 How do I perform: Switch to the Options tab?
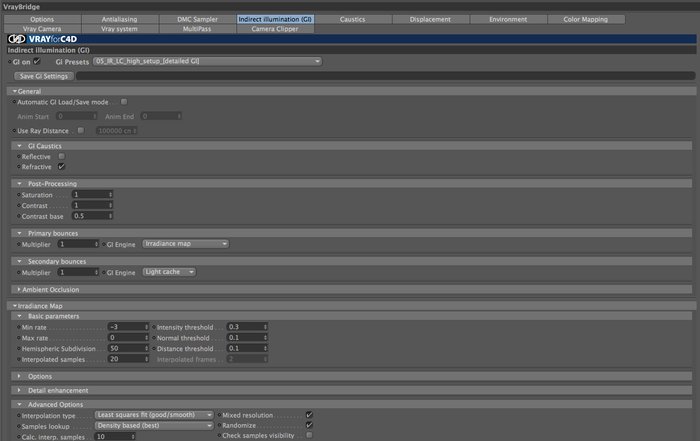[x=42, y=19]
